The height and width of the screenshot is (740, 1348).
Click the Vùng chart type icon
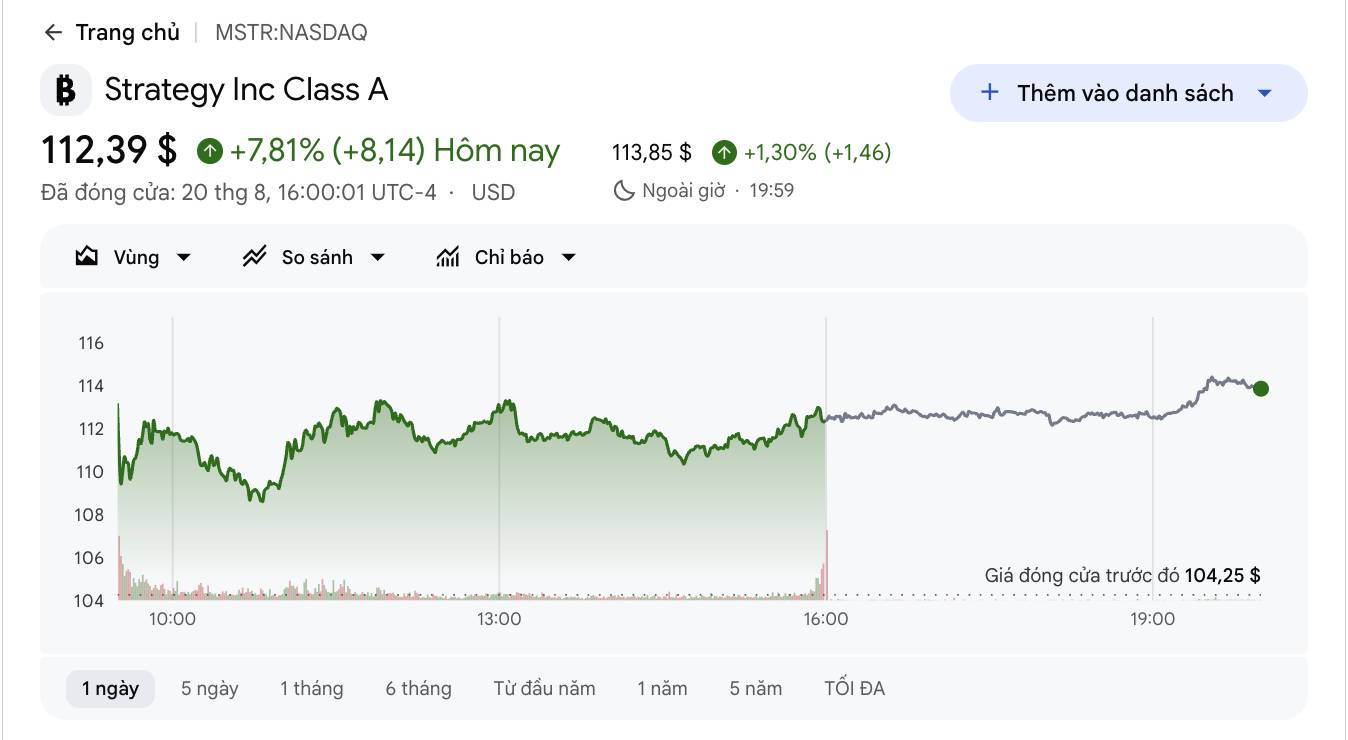87,257
